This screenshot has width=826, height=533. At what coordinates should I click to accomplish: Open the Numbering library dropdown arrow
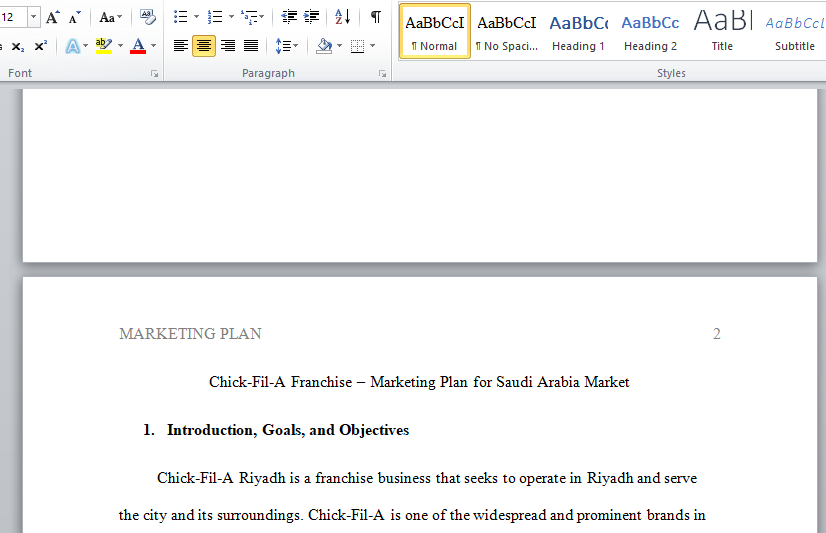(x=231, y=17)
